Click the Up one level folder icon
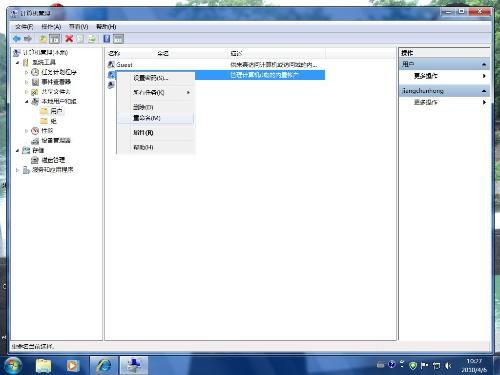The image size is (500, 375). click(43, 39)
